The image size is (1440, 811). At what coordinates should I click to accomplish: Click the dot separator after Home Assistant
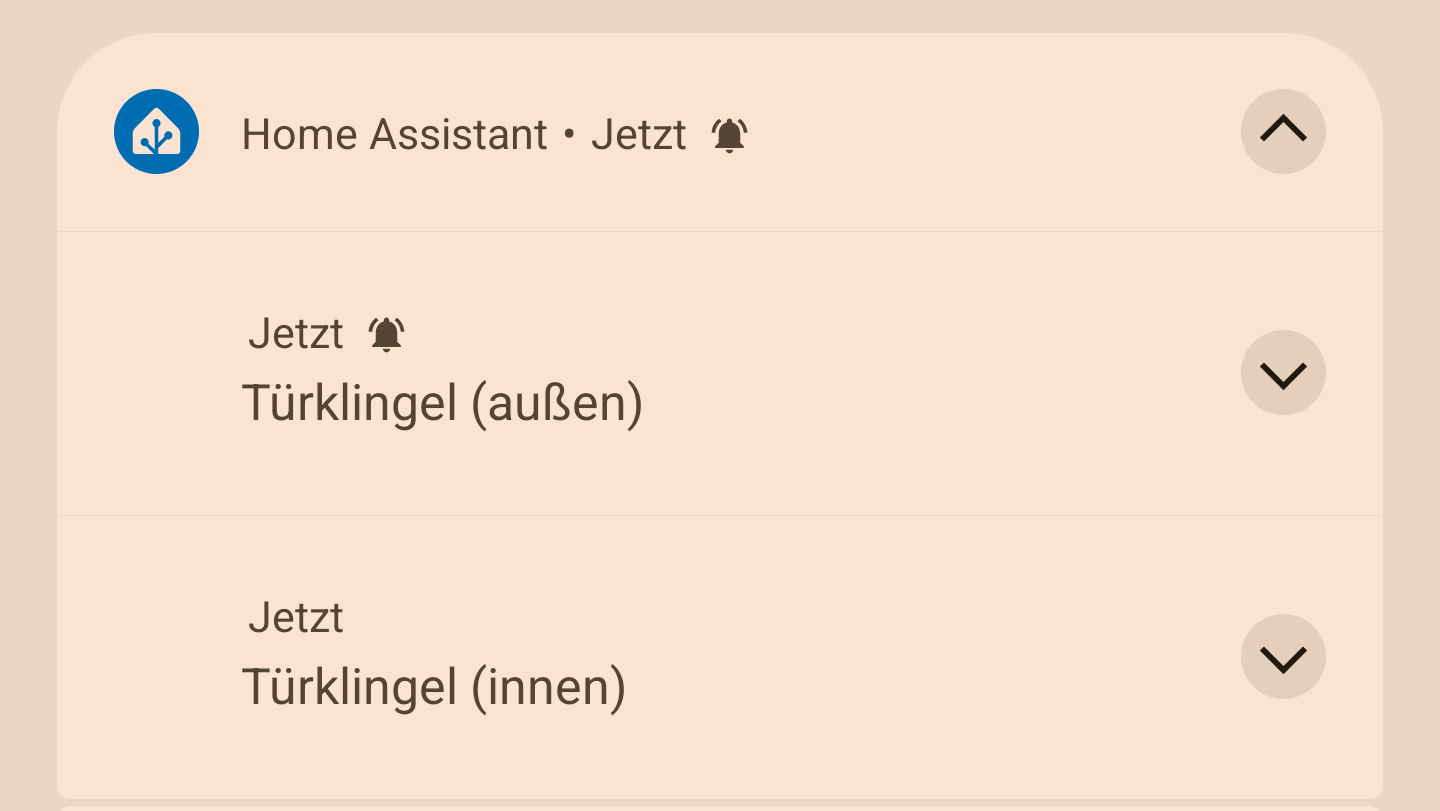click(x=569, y=135)
